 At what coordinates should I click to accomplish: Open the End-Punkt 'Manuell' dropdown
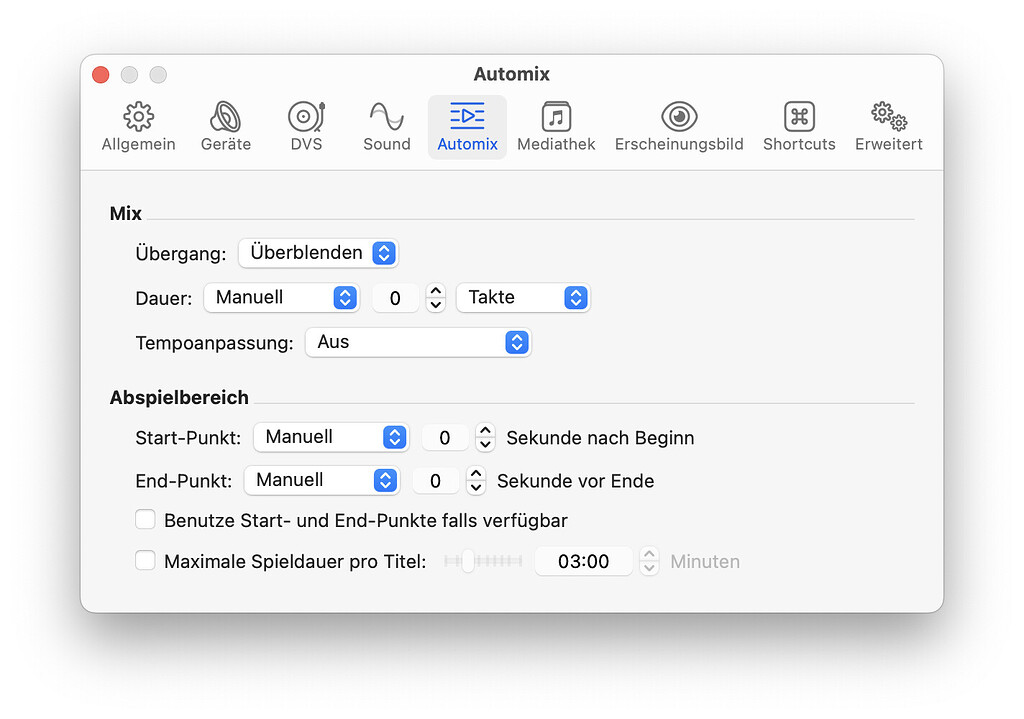(x=321, y=480)
